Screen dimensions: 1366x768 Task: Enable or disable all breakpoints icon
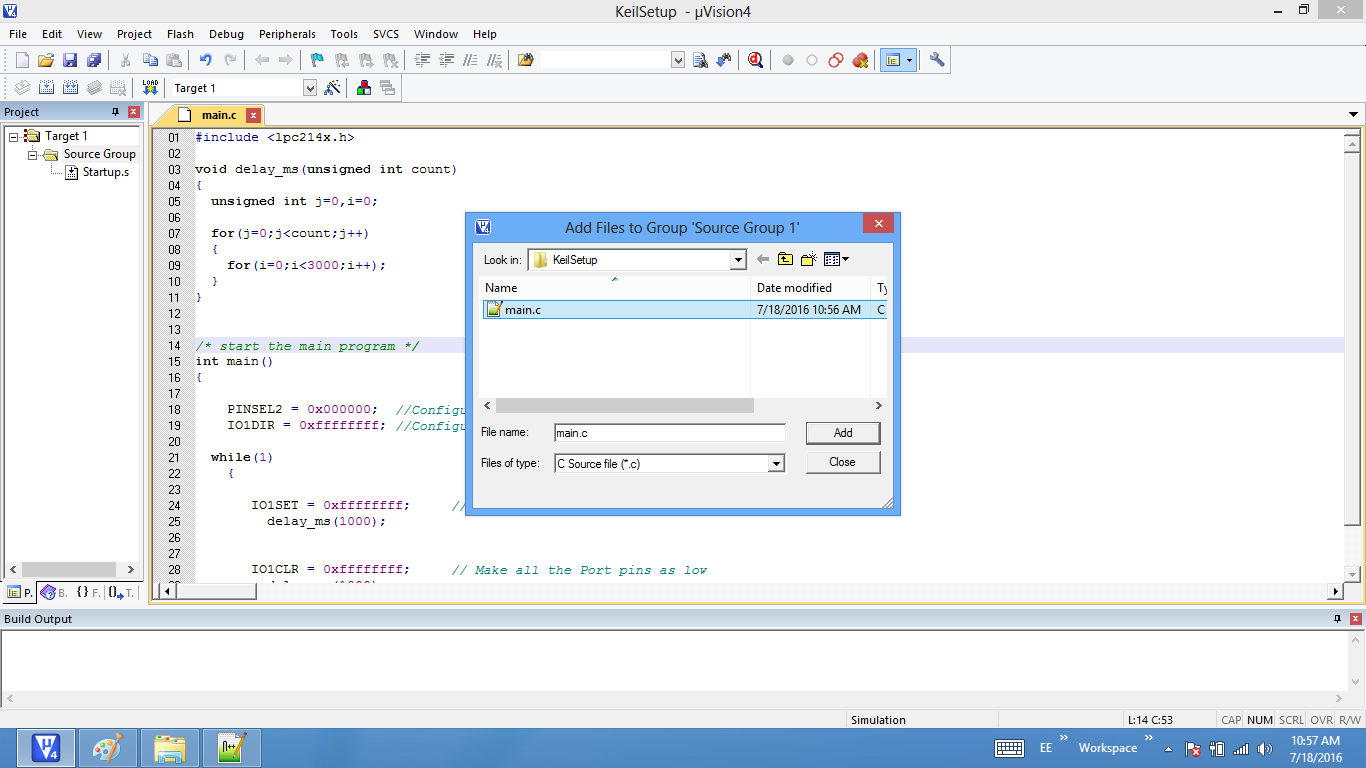836,60
